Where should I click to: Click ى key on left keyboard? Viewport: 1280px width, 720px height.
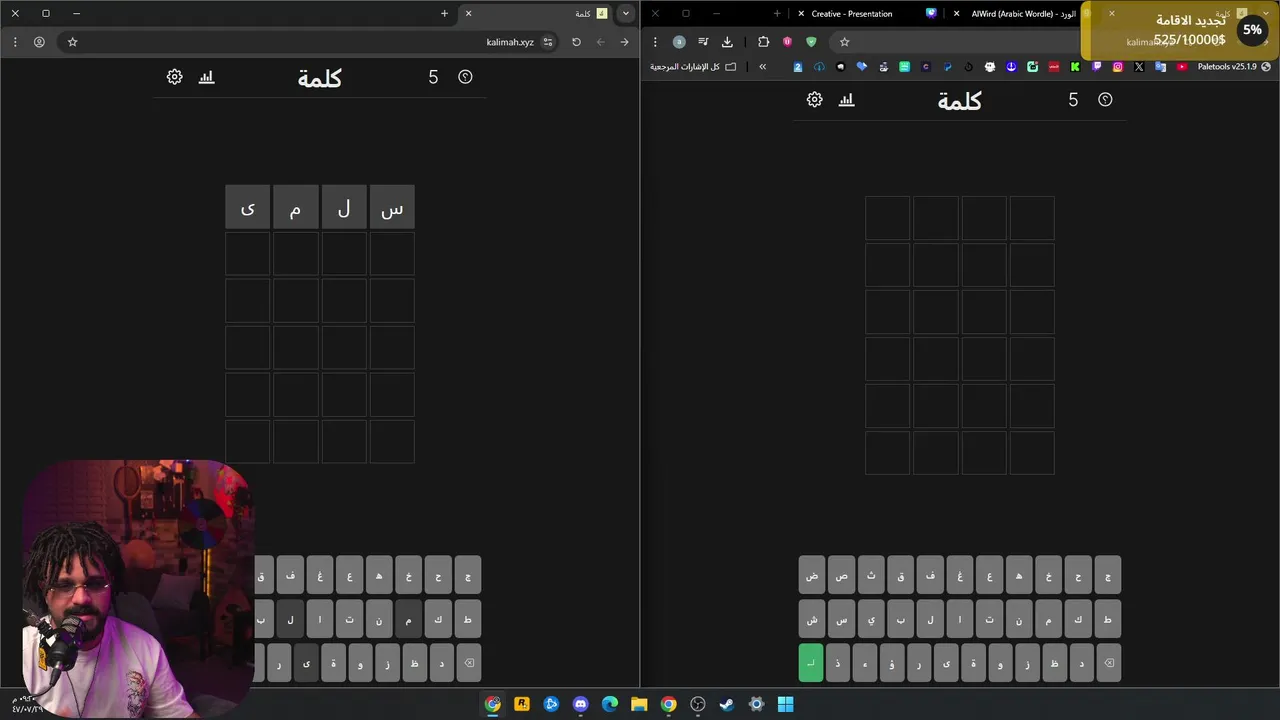(306, 663)
